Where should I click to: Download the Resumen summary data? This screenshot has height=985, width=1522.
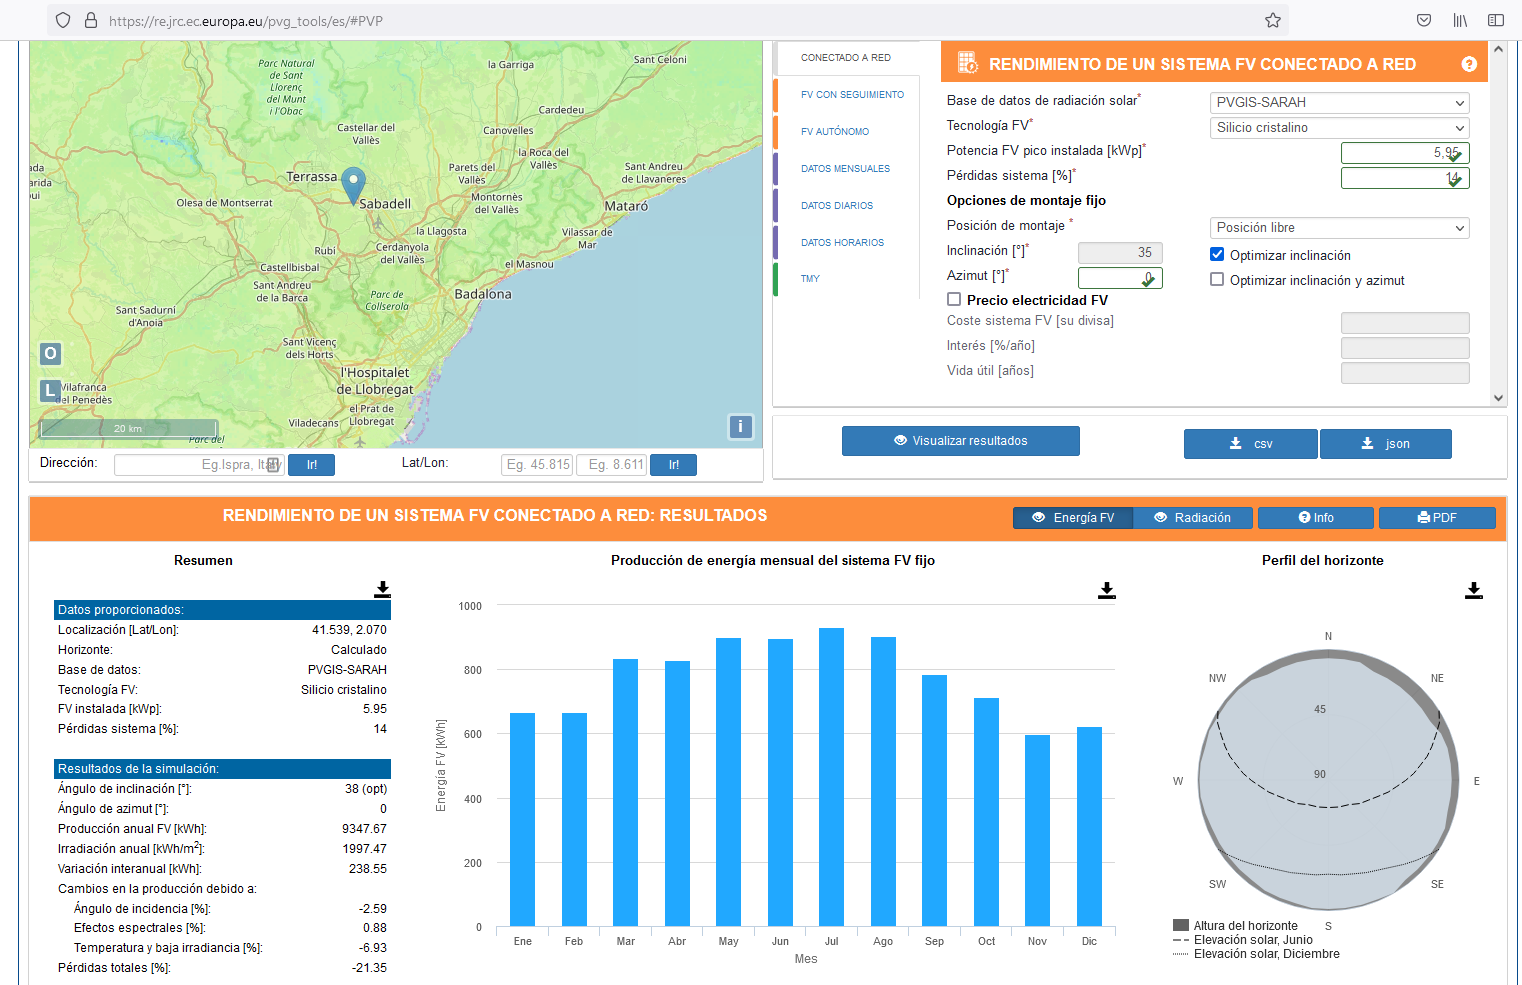pos(382,590)
